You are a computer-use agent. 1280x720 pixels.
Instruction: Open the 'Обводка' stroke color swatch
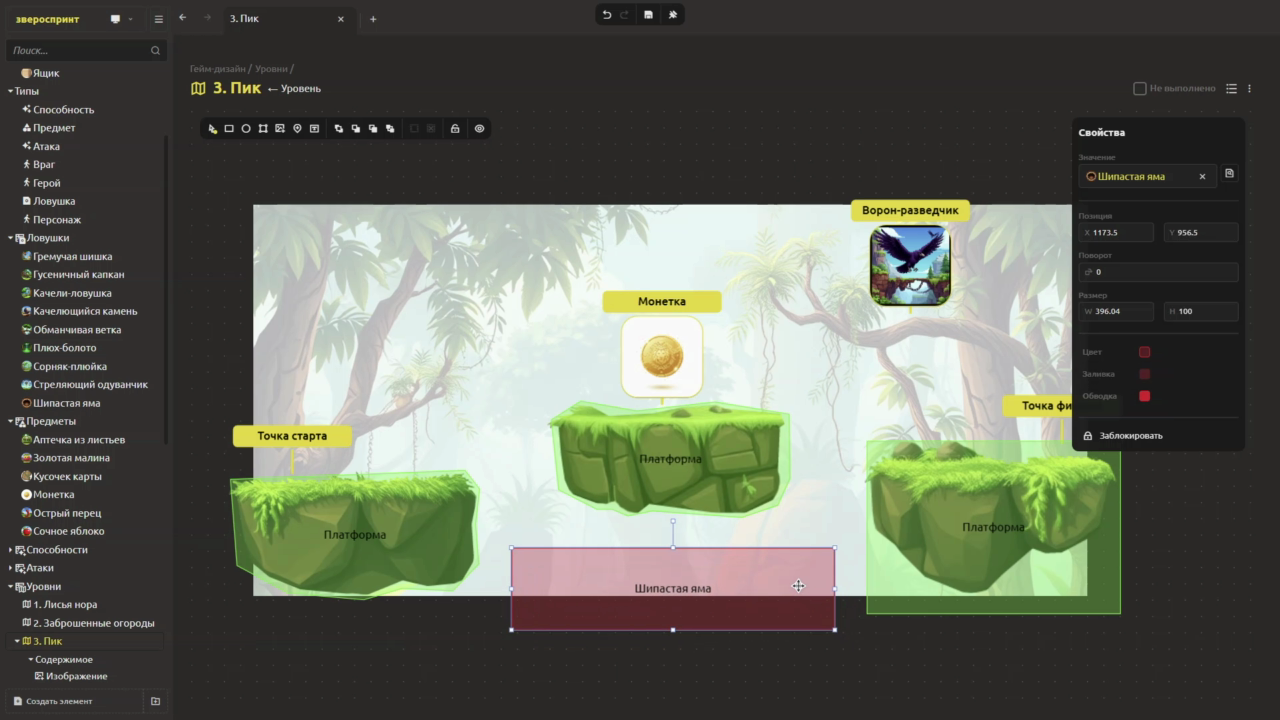[1145, 396]
